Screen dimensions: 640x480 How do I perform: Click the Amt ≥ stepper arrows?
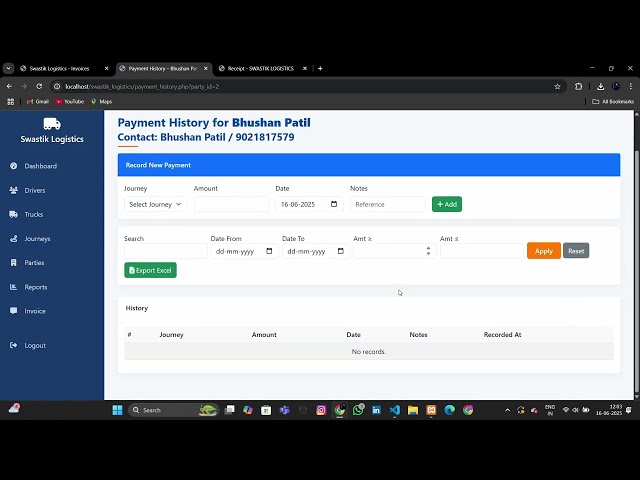428,251
